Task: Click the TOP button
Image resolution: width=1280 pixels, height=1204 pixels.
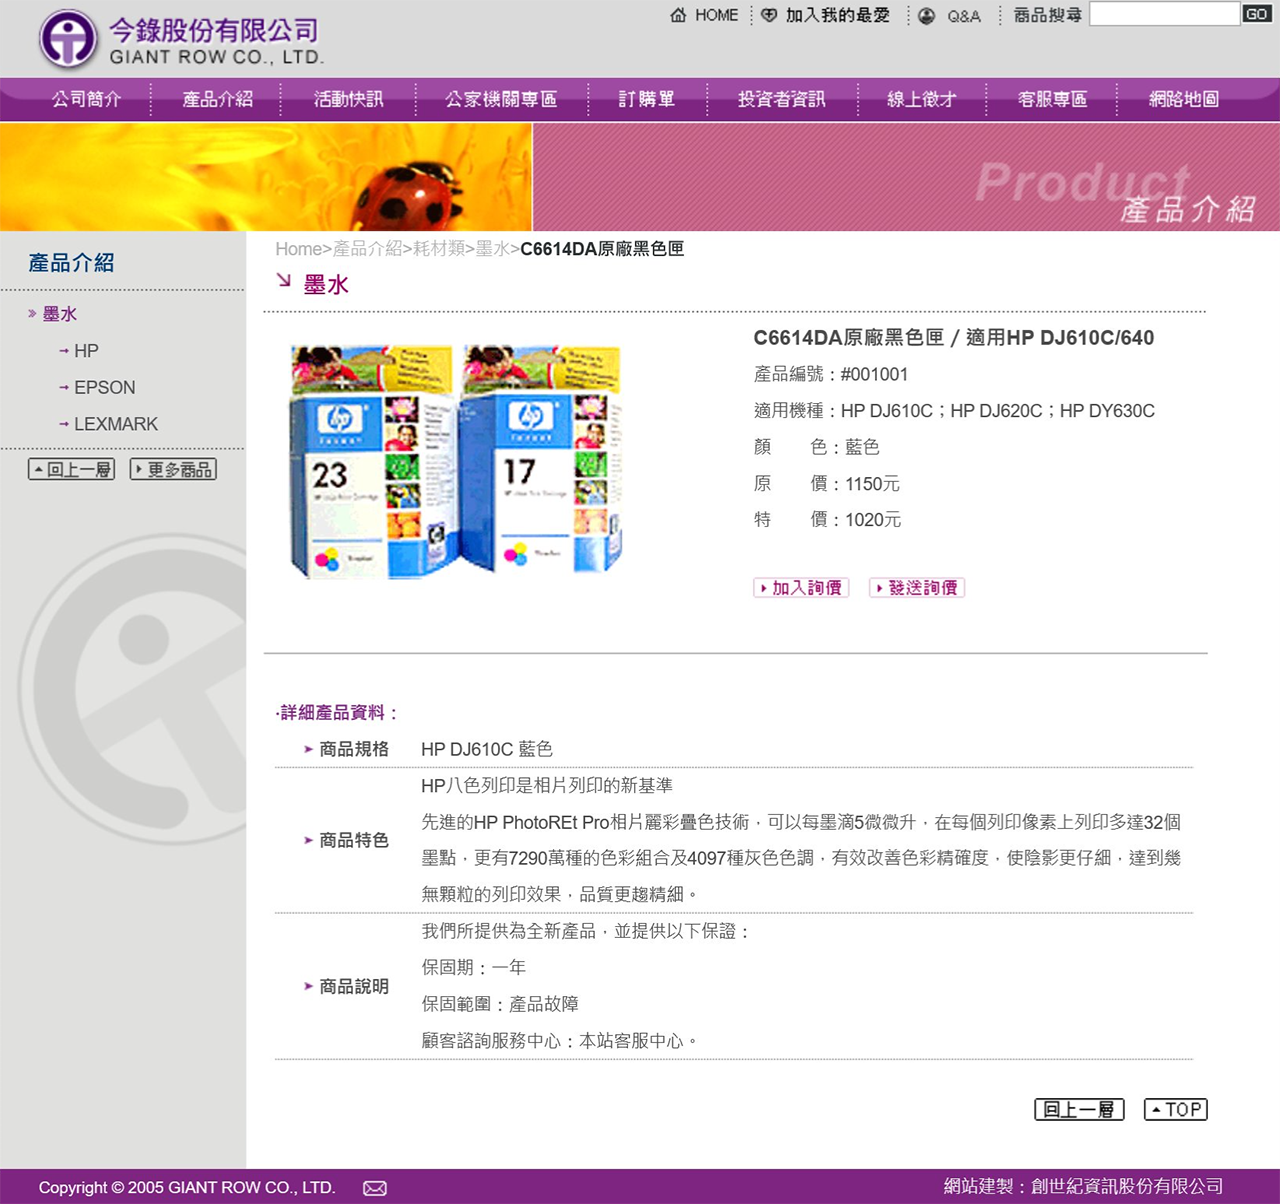Action: [x=1176, y=1109]
